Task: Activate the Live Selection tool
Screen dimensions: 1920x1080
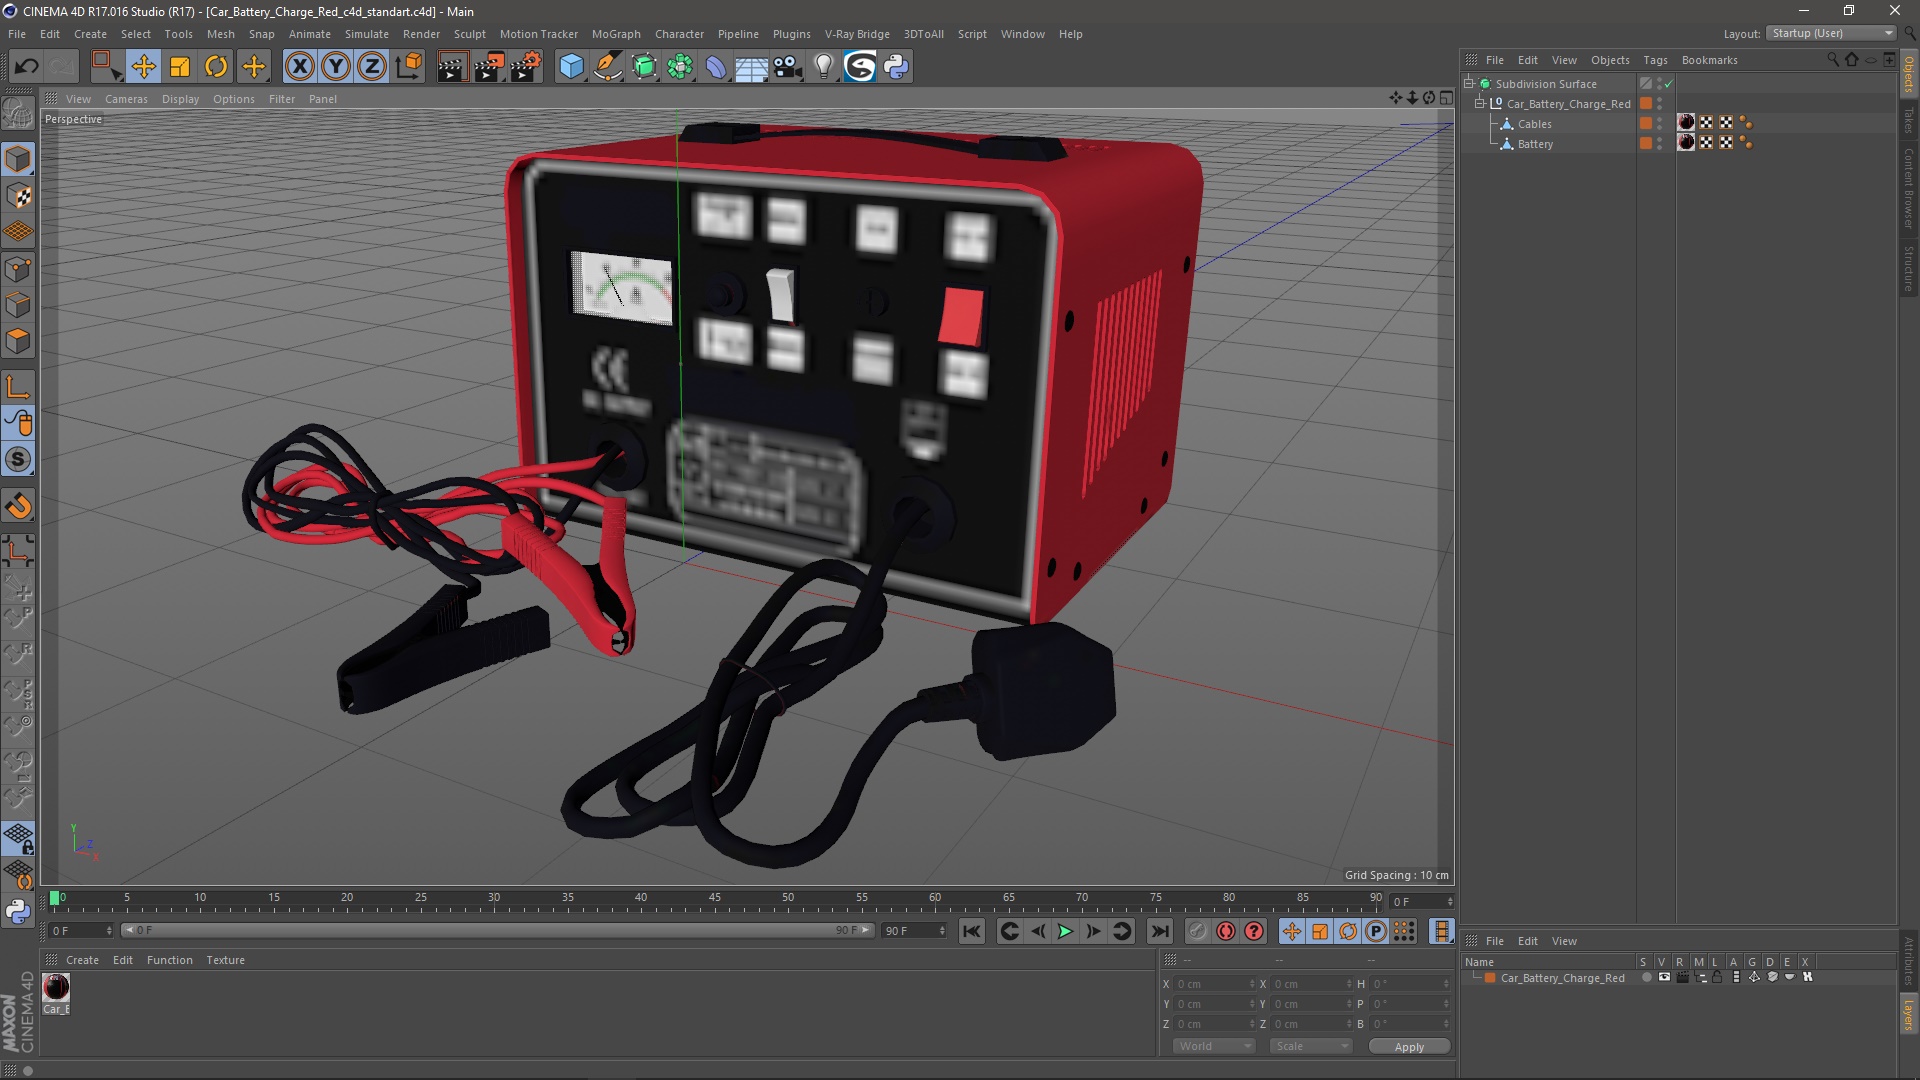Action: coord(106,67)
